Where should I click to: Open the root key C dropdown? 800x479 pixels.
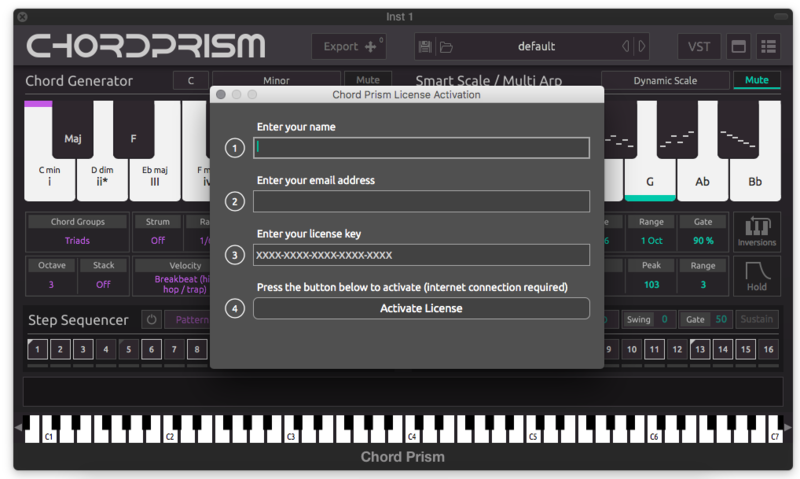[x=191, y=80]
